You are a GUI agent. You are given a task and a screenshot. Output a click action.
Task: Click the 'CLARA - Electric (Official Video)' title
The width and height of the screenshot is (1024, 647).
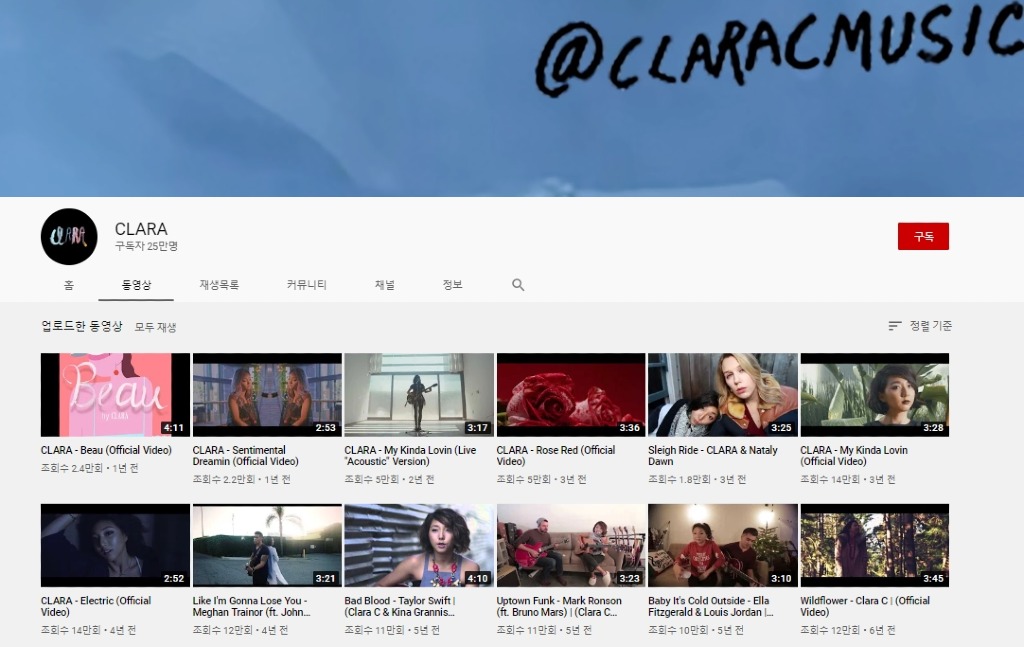pyautogui.click(x=95, y=607)
